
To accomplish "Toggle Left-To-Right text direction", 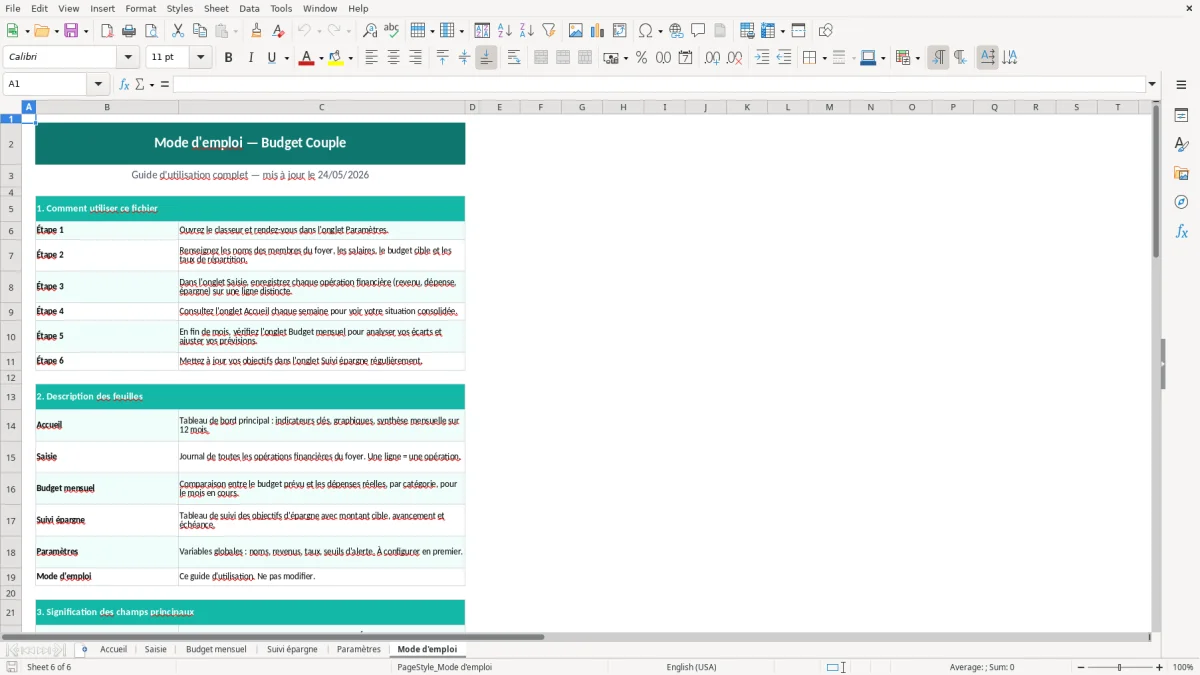I will [x=938, y=58].
